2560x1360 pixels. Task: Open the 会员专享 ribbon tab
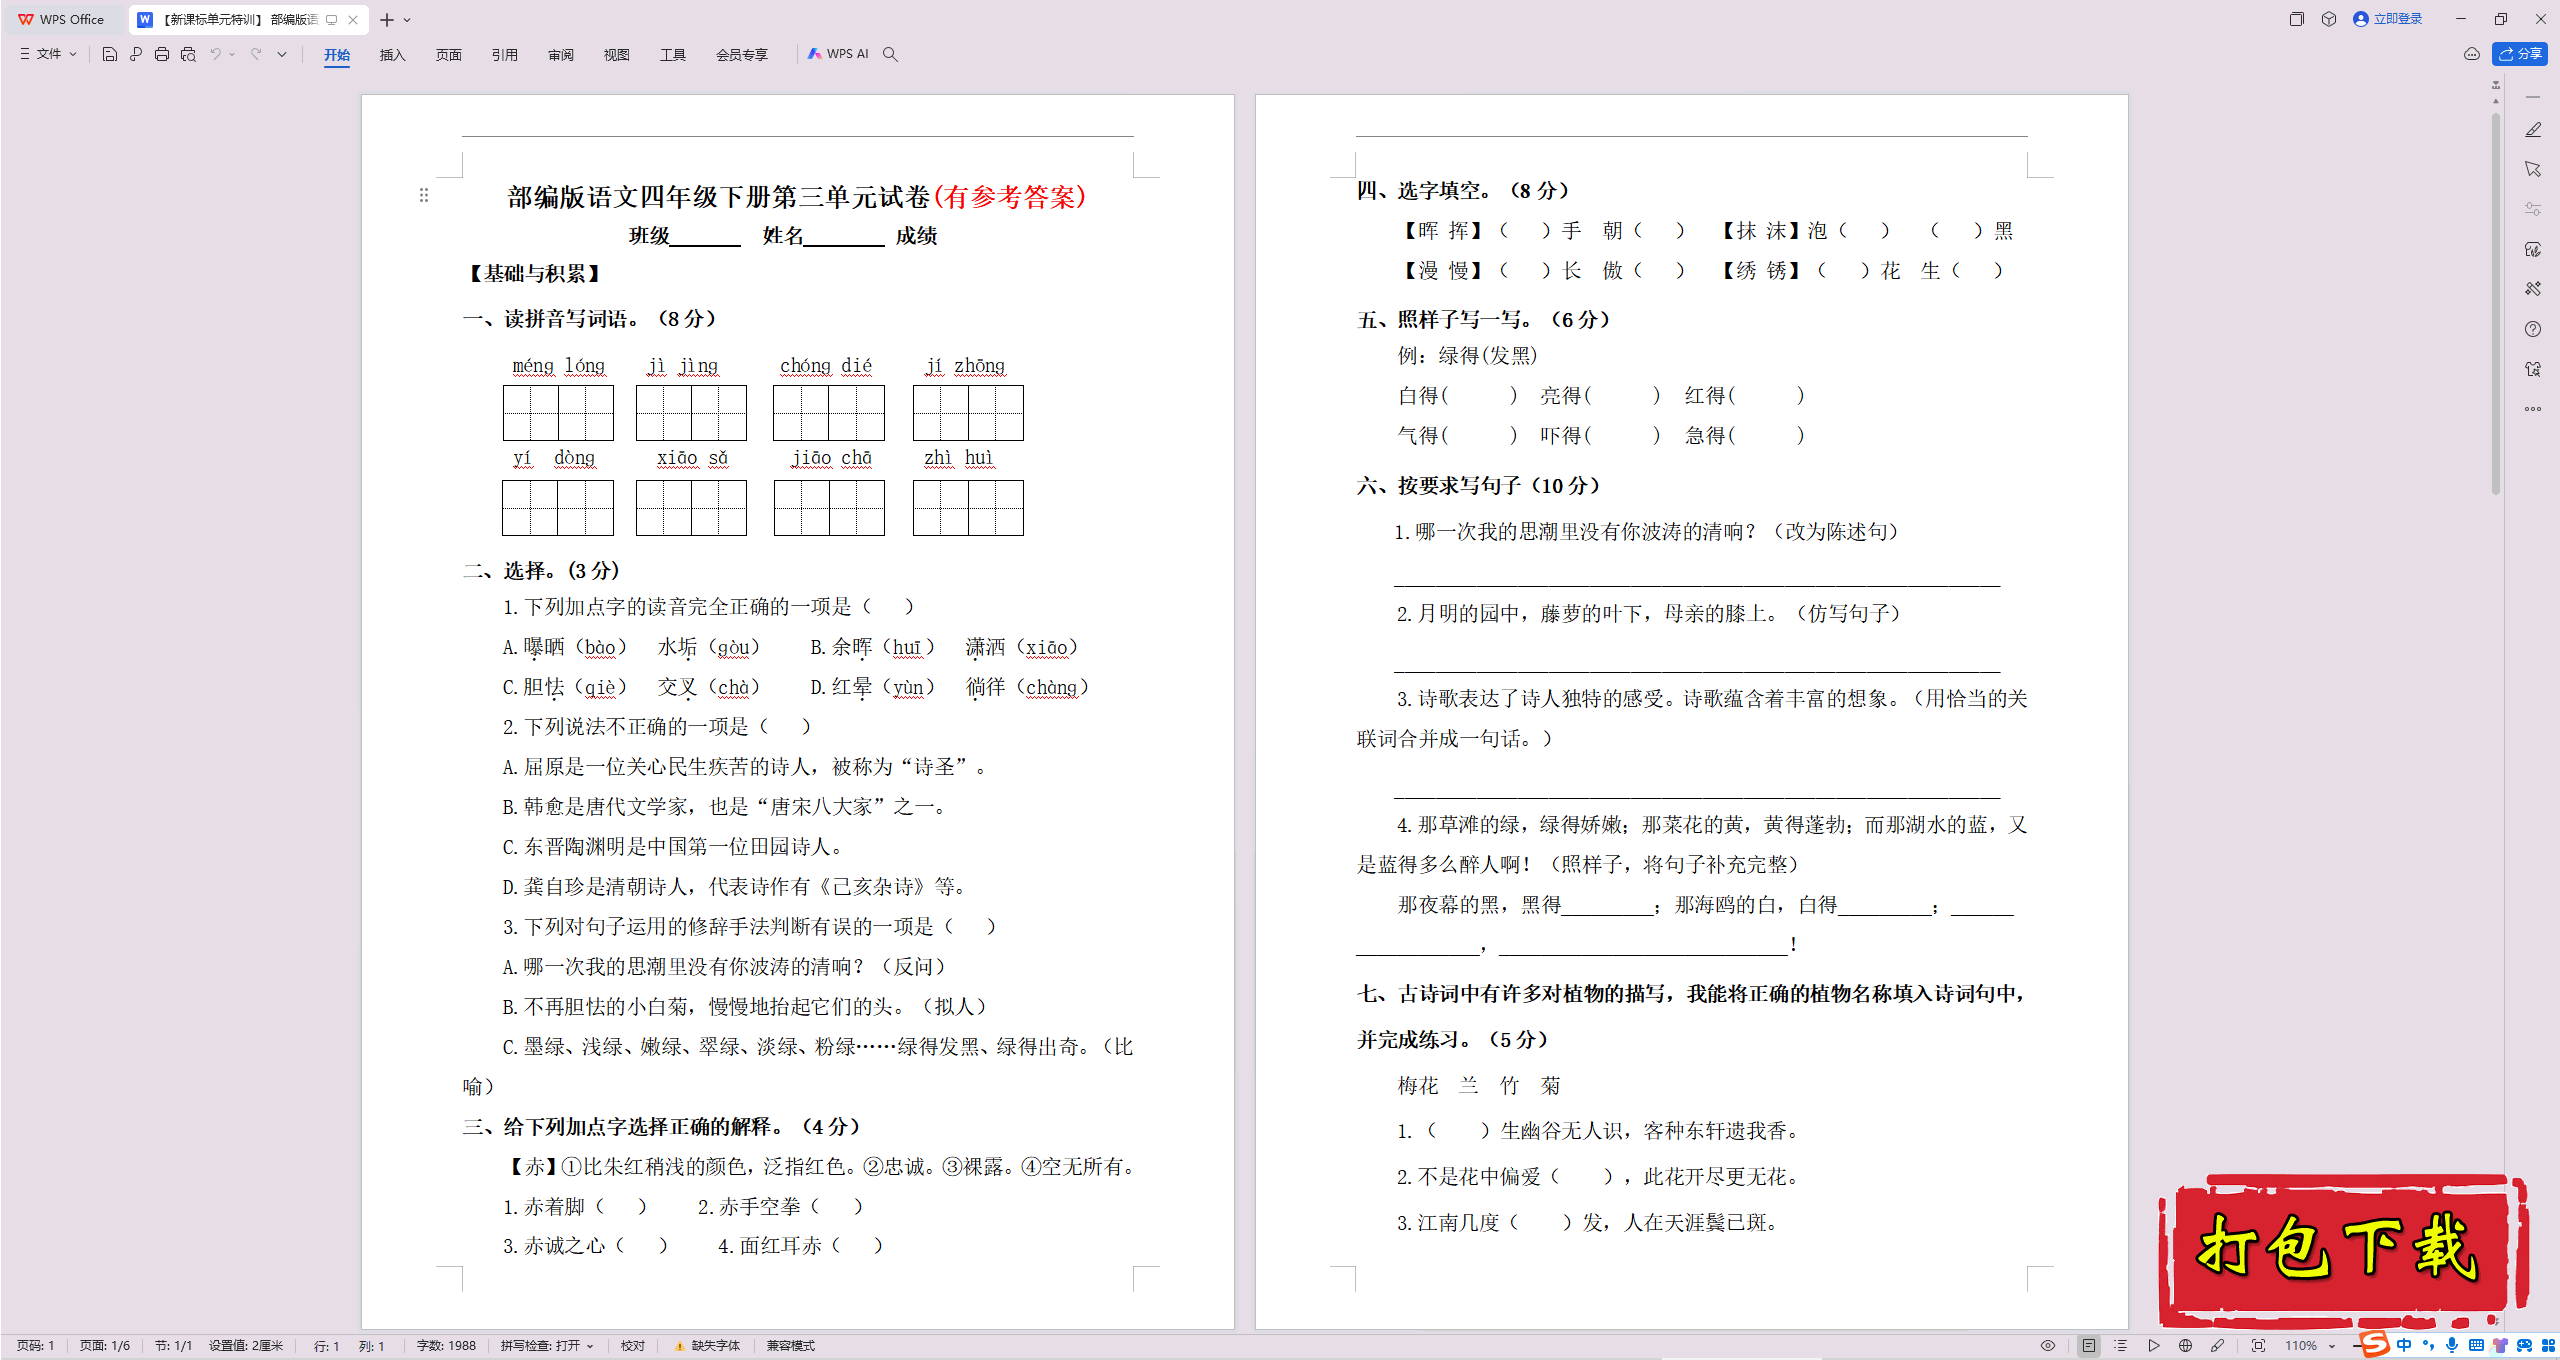click(x=742, y=54)
